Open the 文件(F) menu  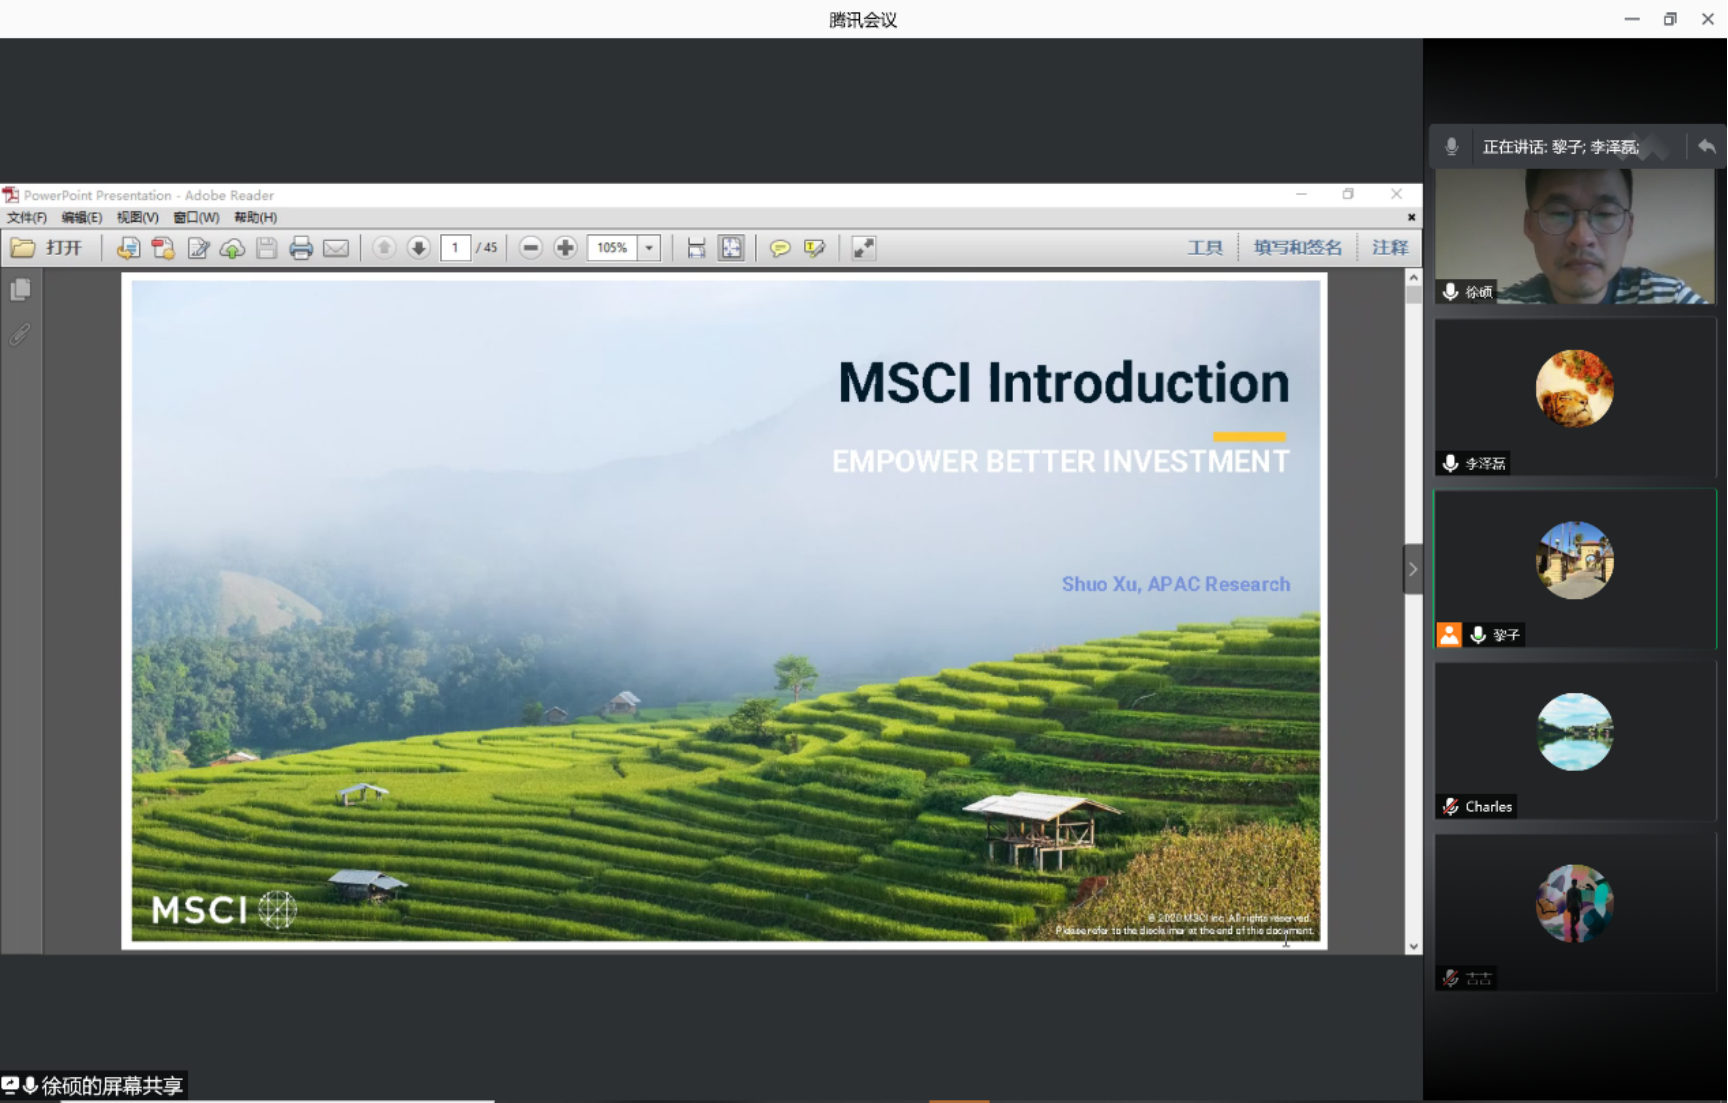[x=27, y=217]
